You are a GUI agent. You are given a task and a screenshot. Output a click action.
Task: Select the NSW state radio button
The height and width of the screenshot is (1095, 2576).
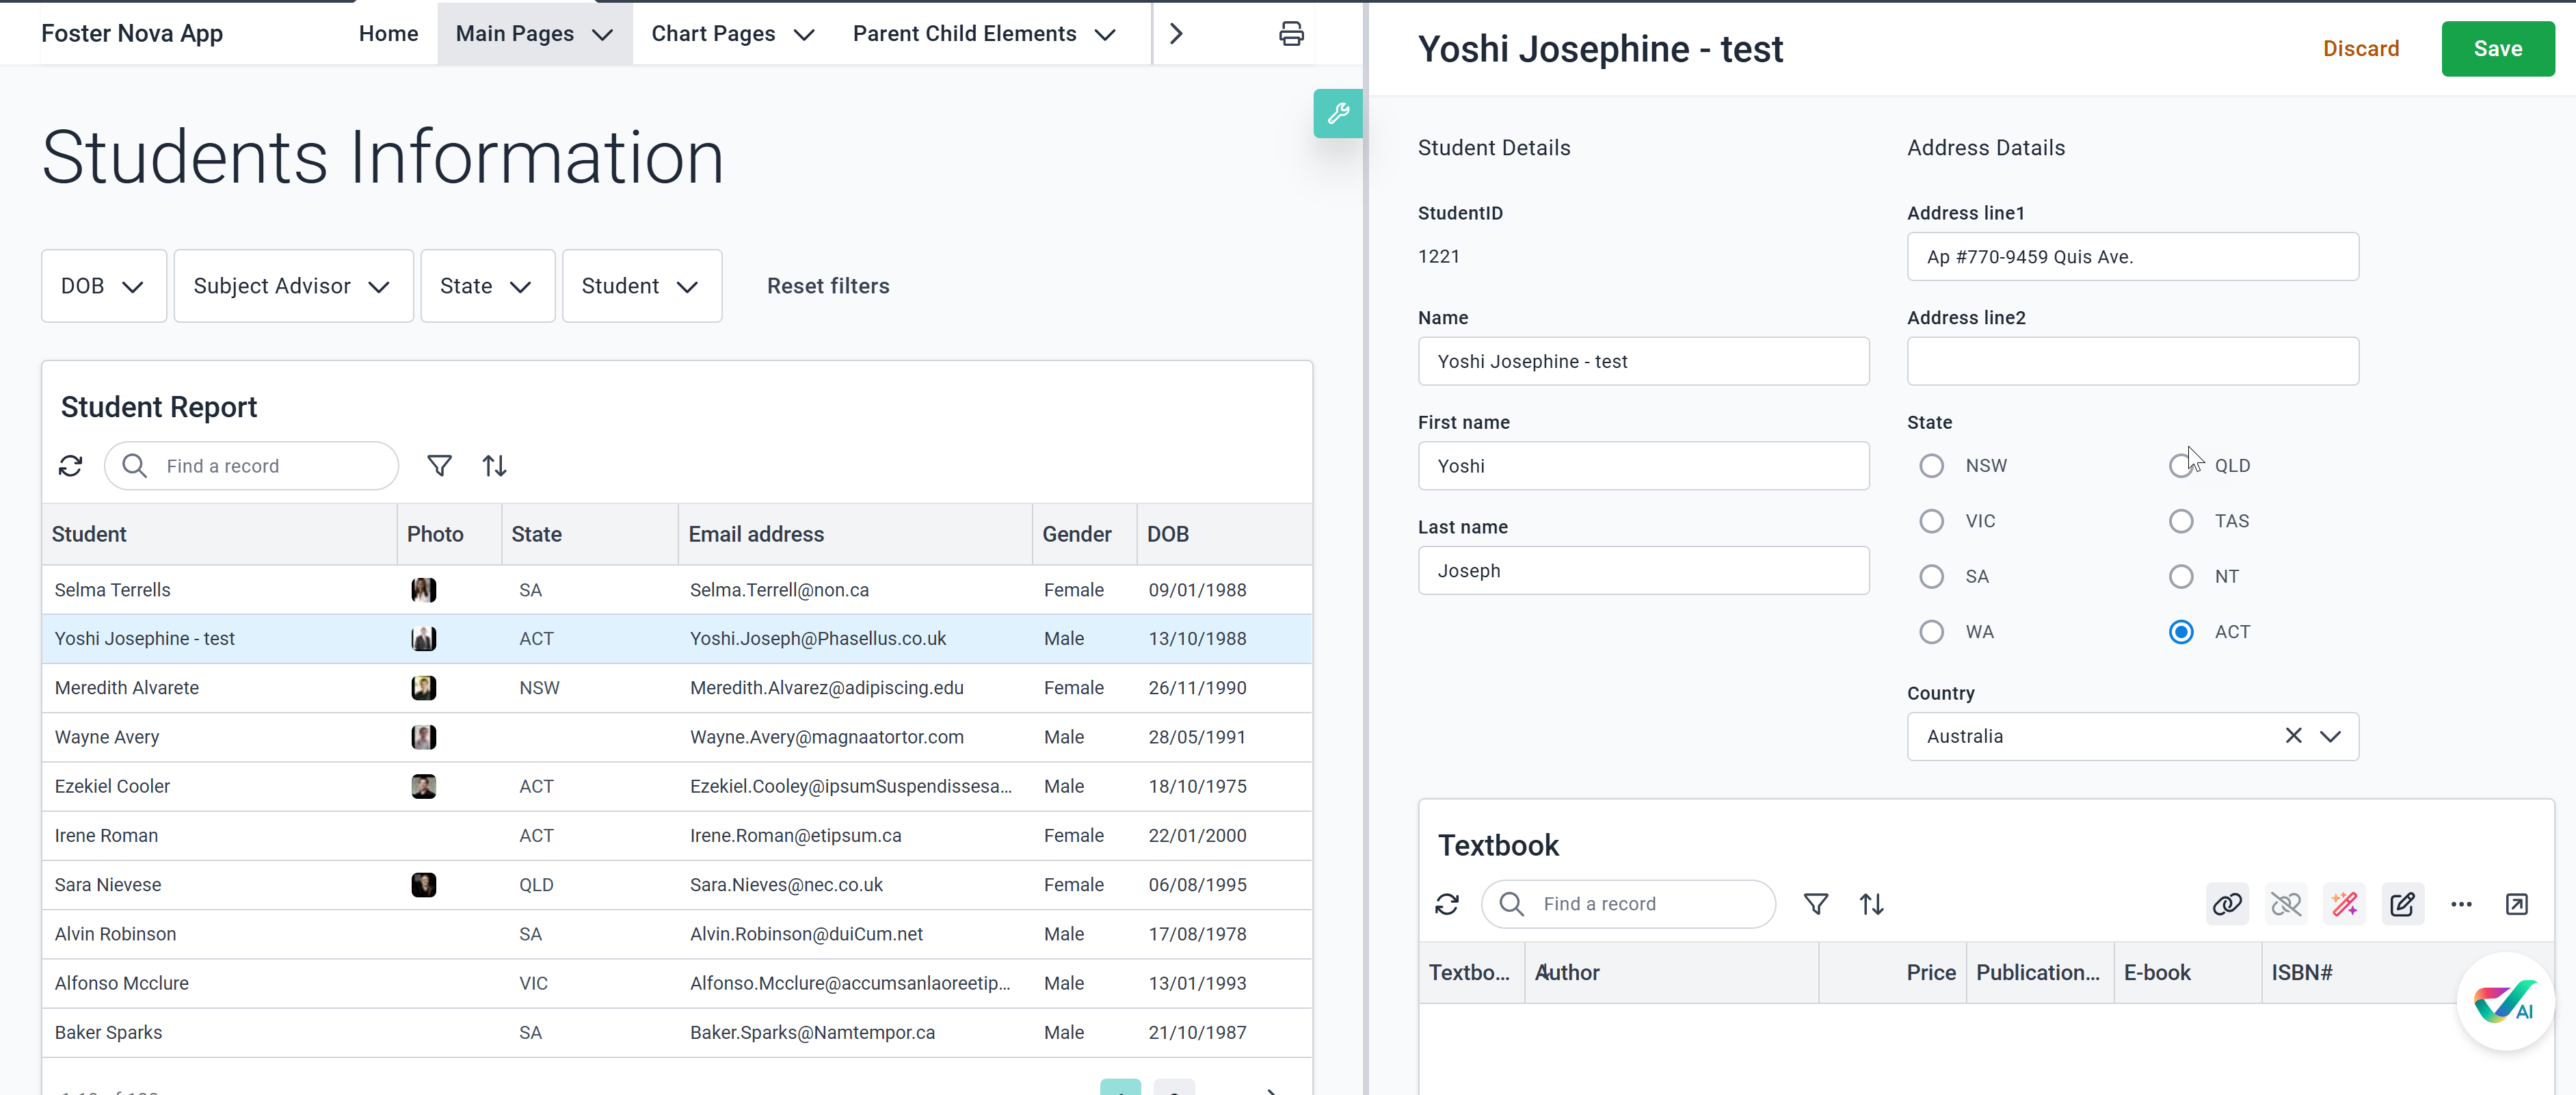1931,466
